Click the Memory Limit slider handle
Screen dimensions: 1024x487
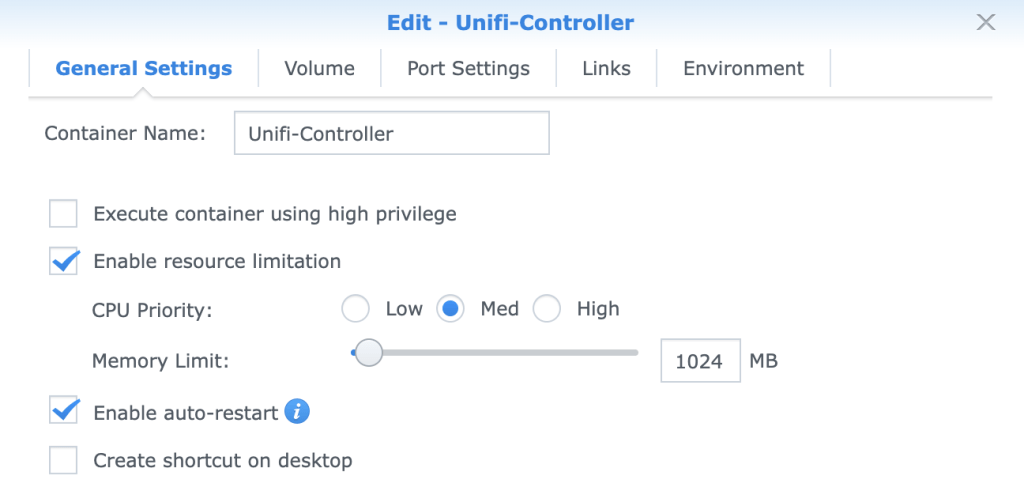click(369, 353)
